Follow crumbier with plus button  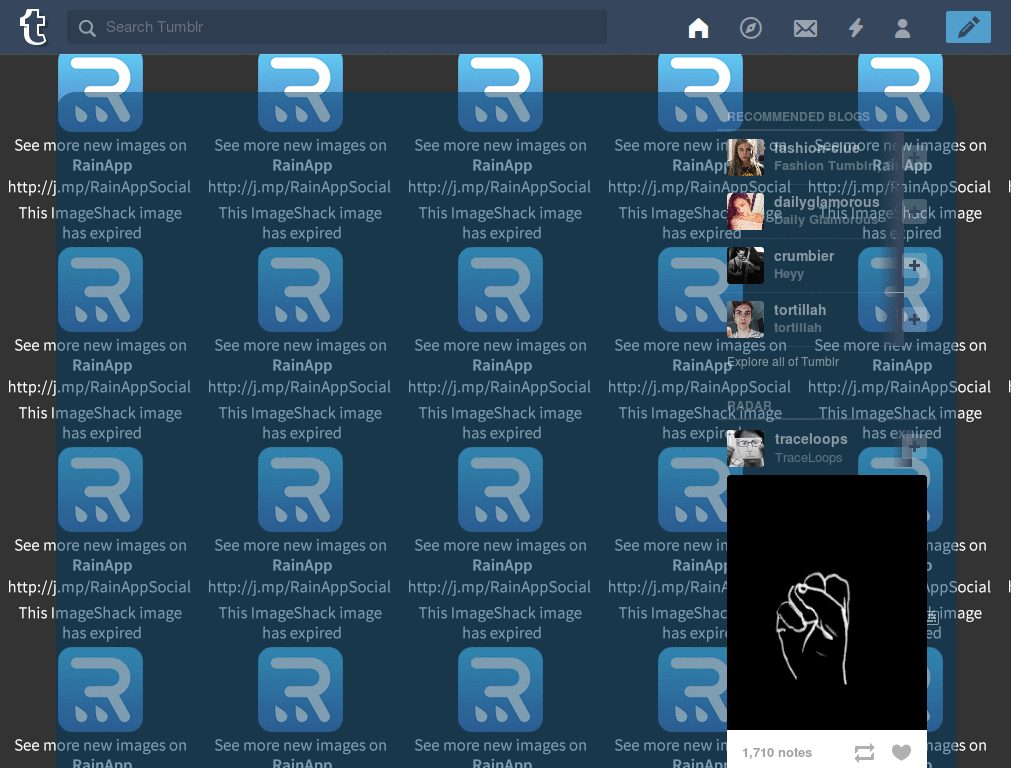914,265
